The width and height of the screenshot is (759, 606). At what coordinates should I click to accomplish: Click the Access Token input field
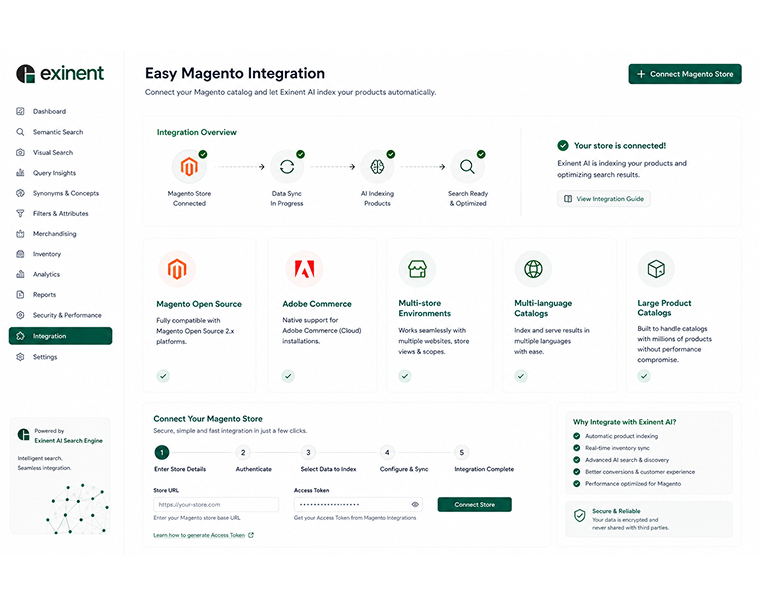click(x=358, y=504)
